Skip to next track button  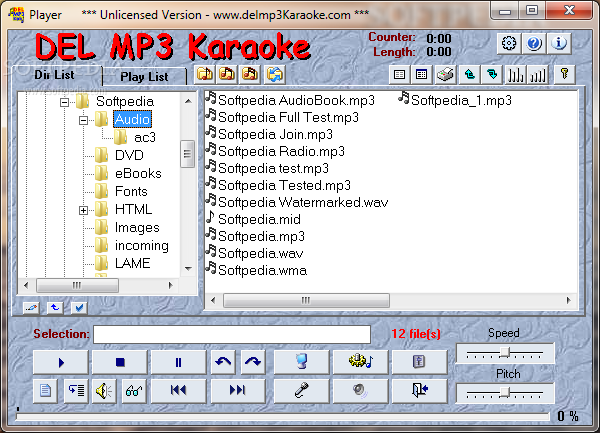coord(238,391)
